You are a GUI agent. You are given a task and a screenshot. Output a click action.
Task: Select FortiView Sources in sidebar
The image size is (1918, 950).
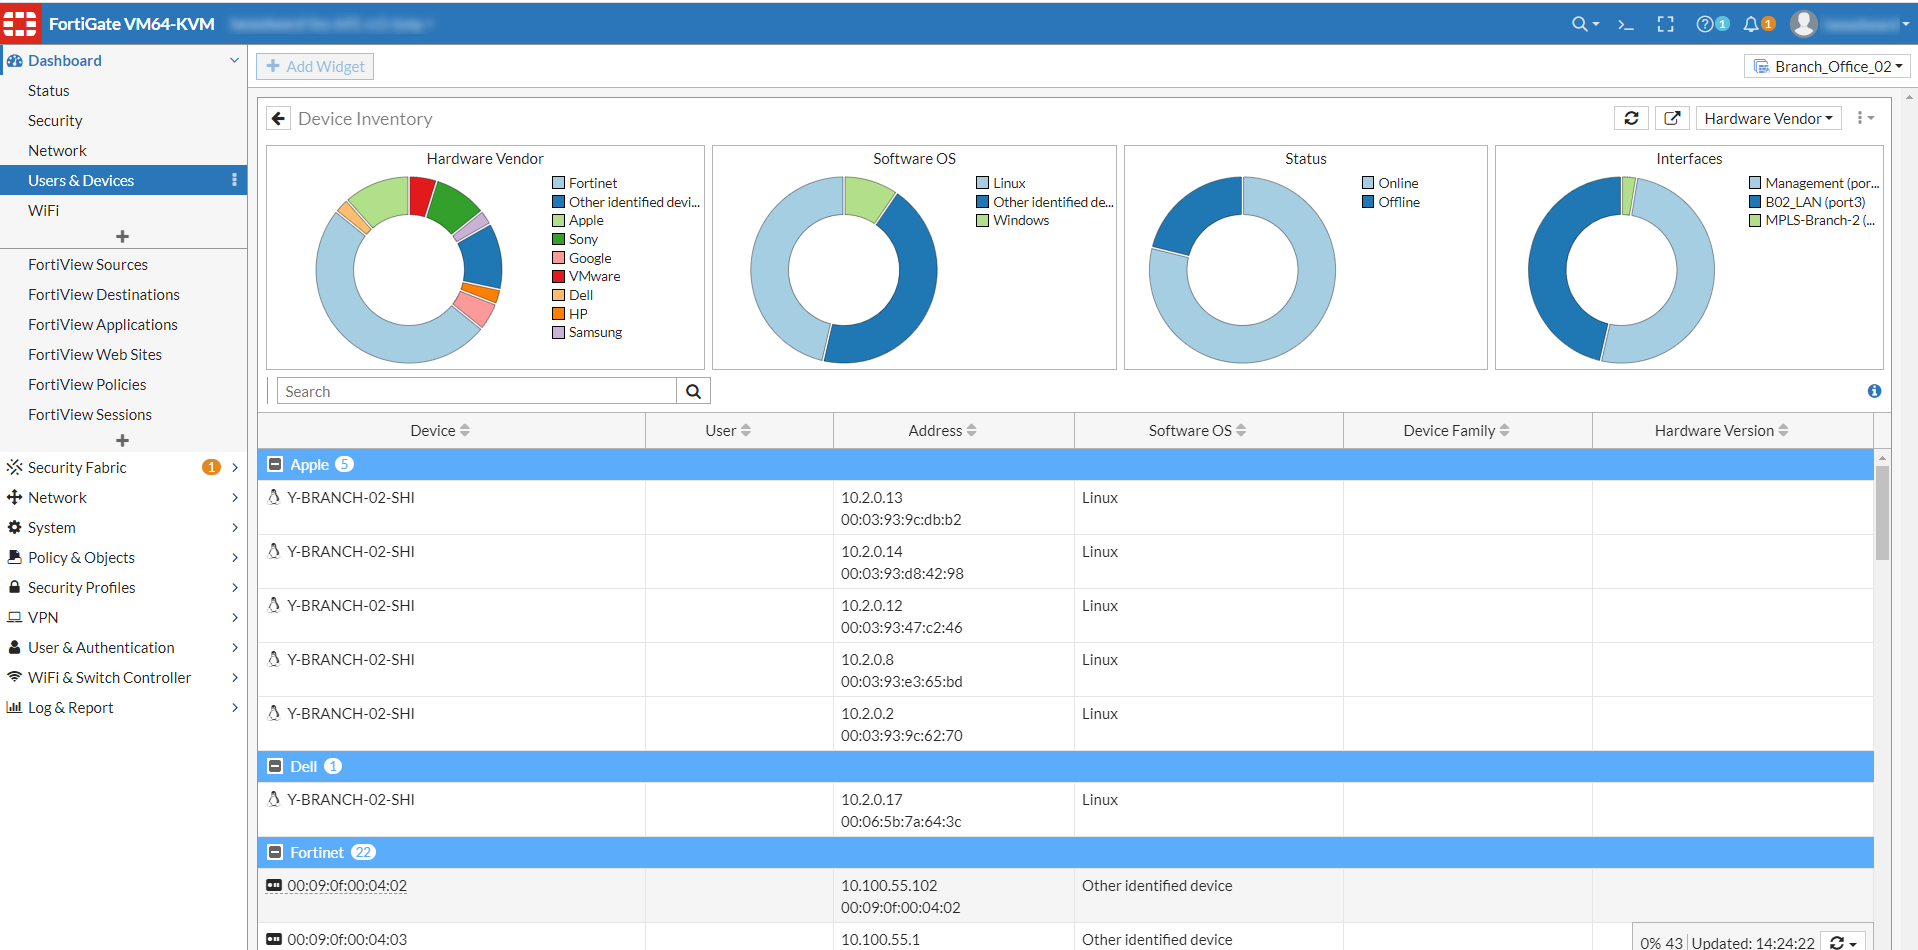point(88,264)
